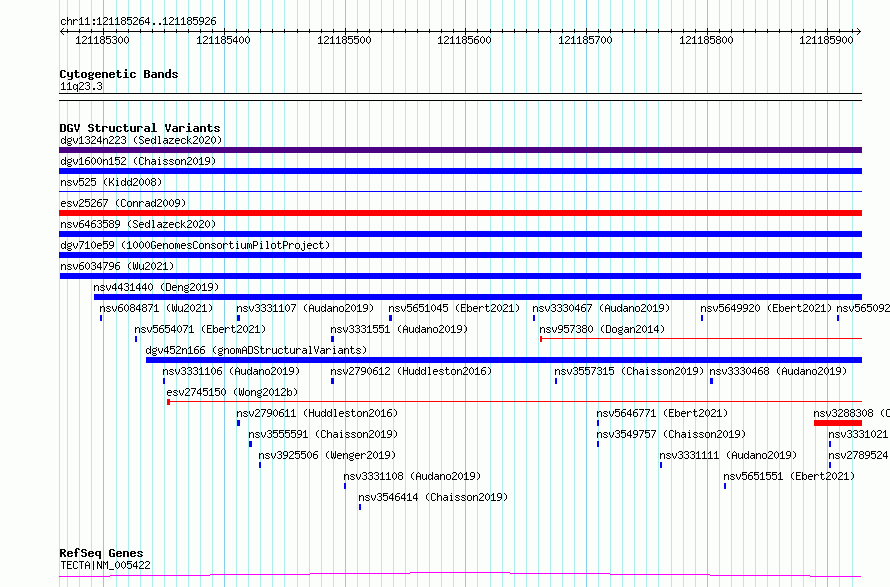This screenshot has width=890, height=587.
Task: Click ruler position 121185300
Action: pyautogui.click(x=102, y=40)
